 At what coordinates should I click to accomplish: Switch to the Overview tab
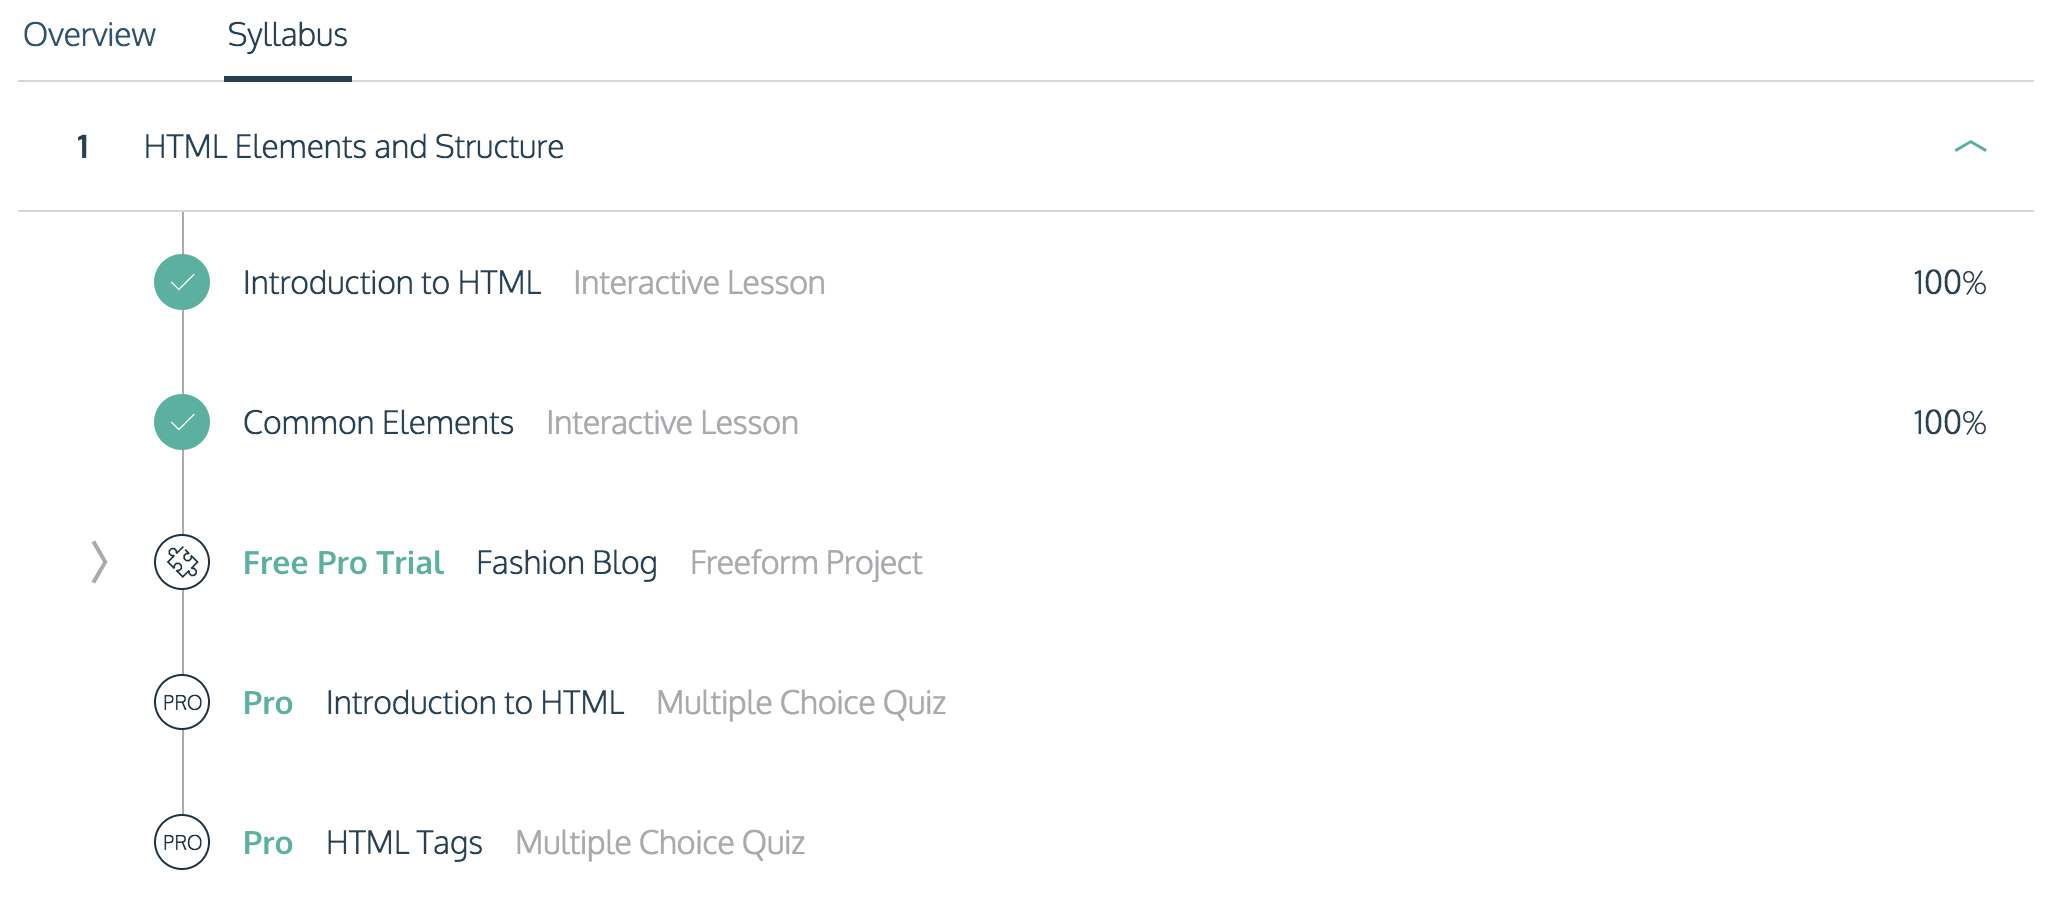pos(89,35)
